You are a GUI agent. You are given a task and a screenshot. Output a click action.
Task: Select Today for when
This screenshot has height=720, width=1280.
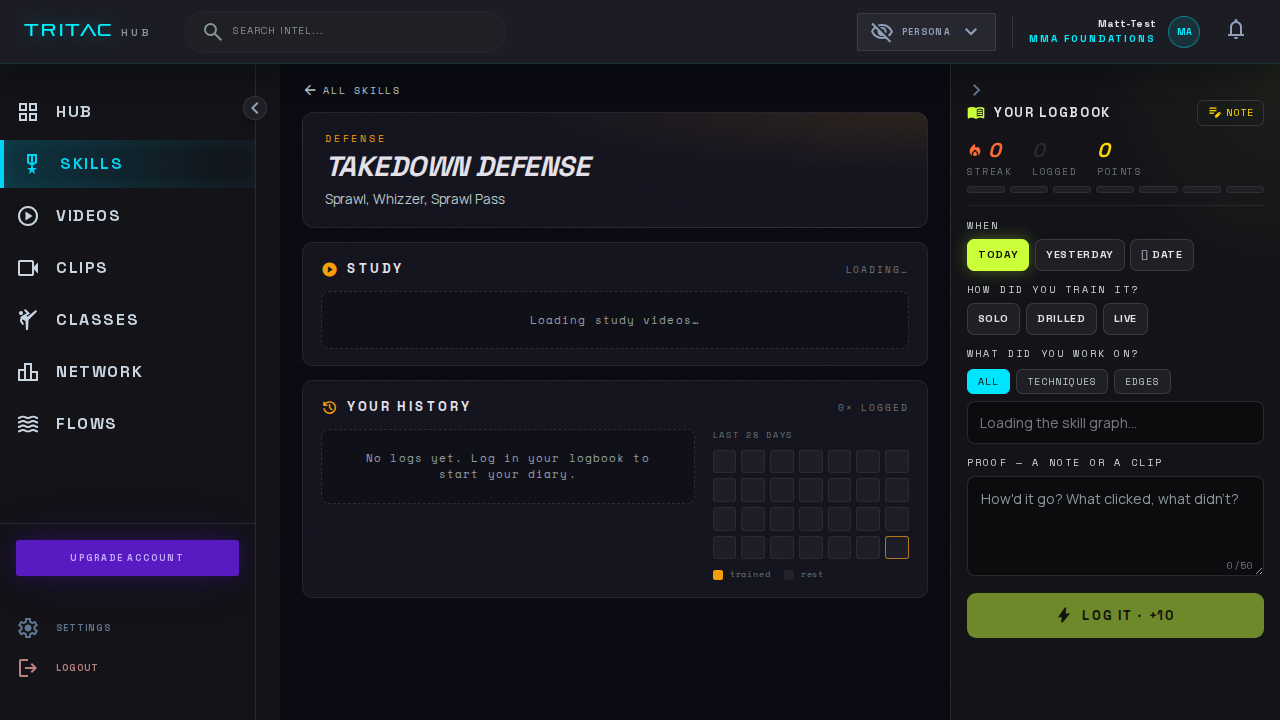point(998,255)
